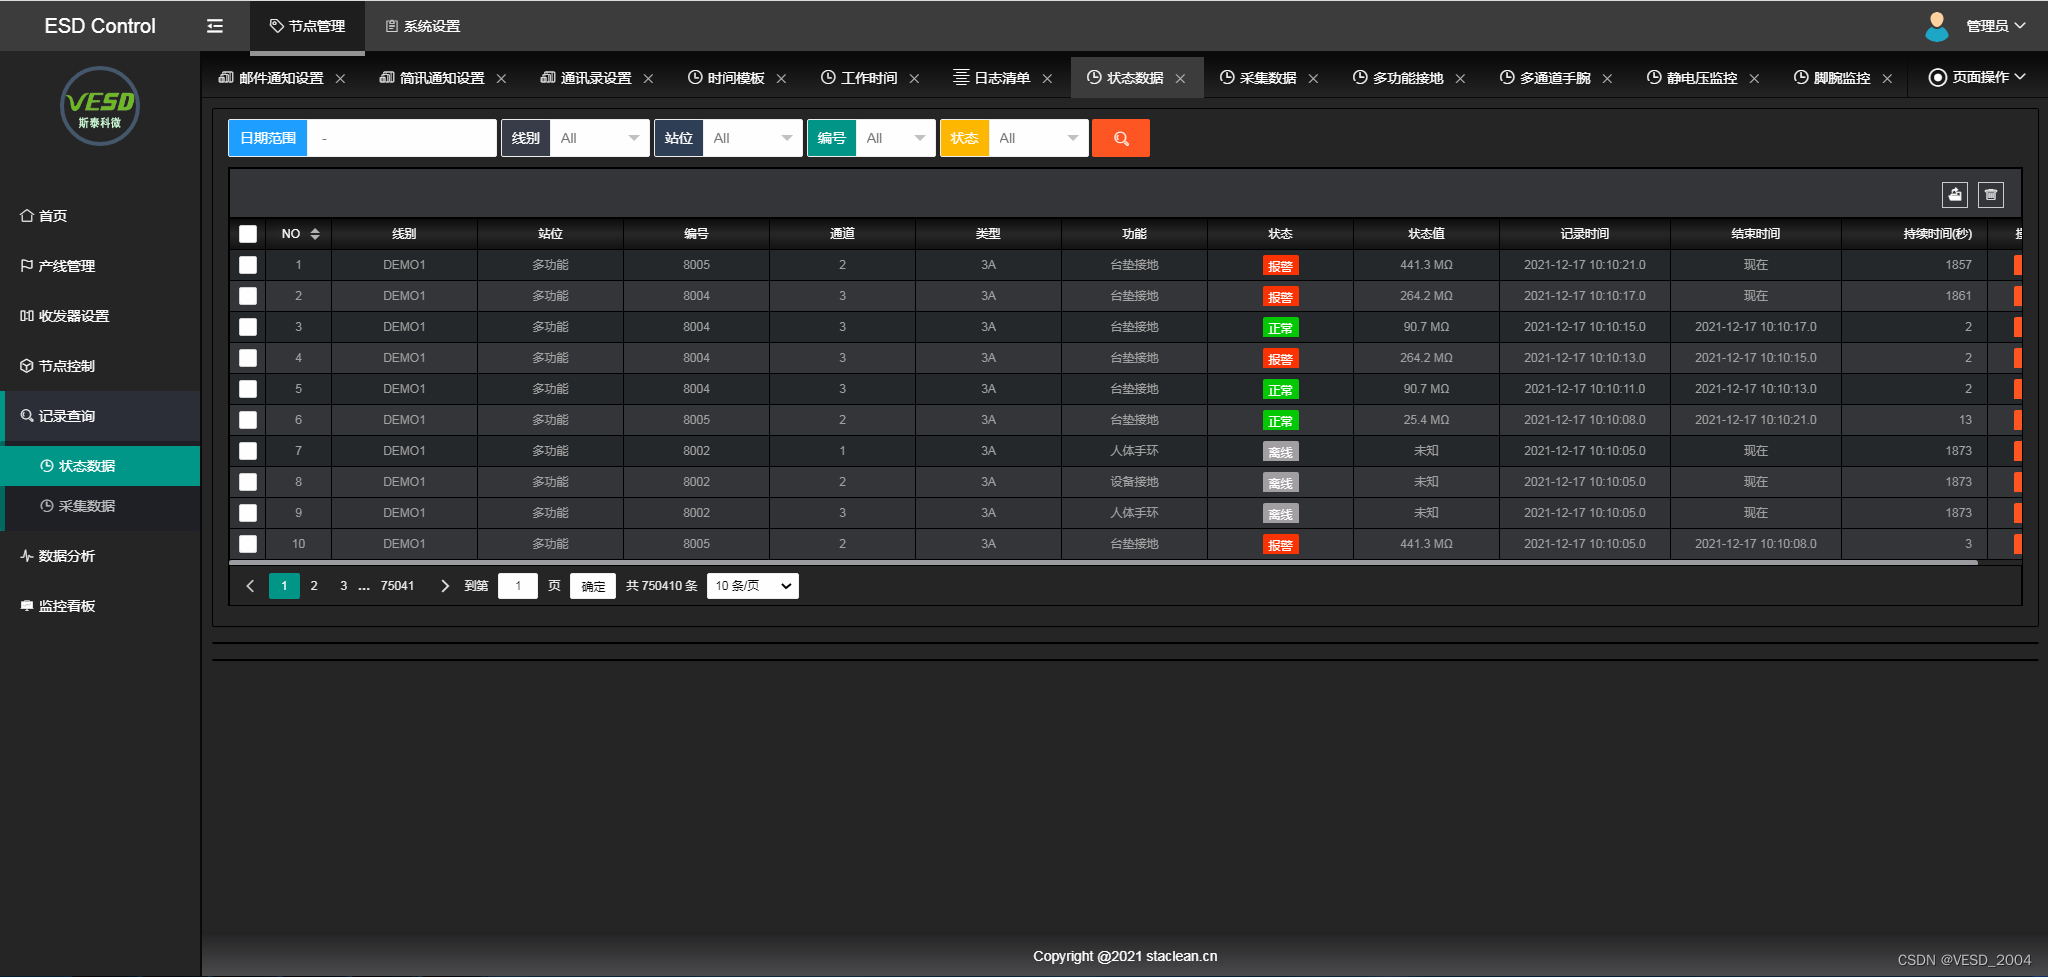2048x977 pixels.
Task: Click the VESD logo
Action: [x=99, y=106]
